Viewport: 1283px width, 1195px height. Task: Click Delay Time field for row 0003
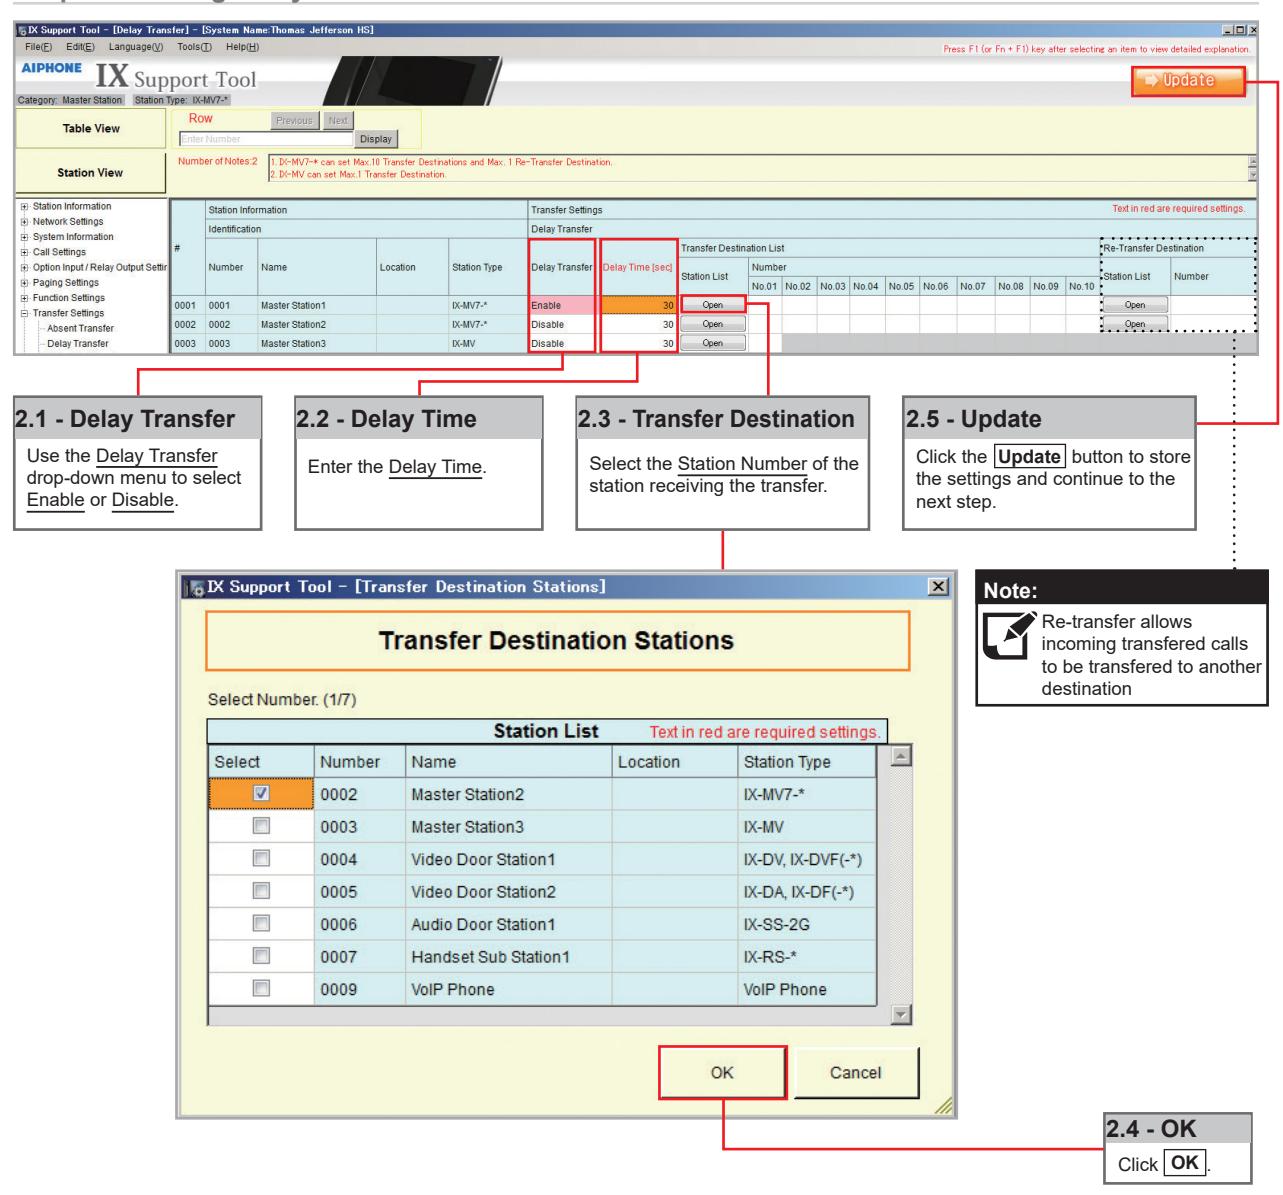pos(637,343)
